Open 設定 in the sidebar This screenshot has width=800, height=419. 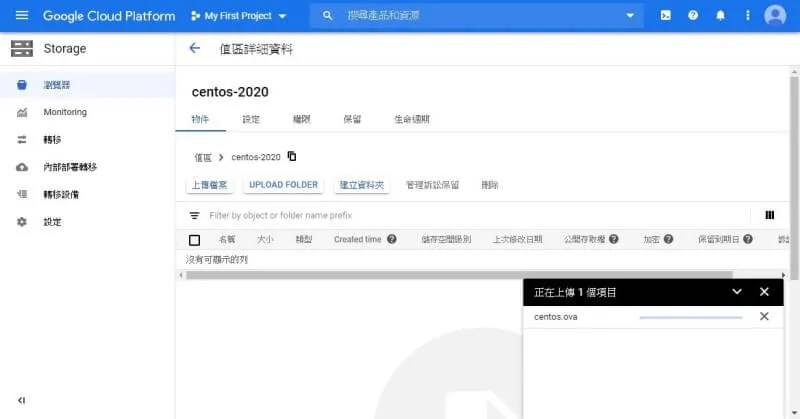[52, 222]
